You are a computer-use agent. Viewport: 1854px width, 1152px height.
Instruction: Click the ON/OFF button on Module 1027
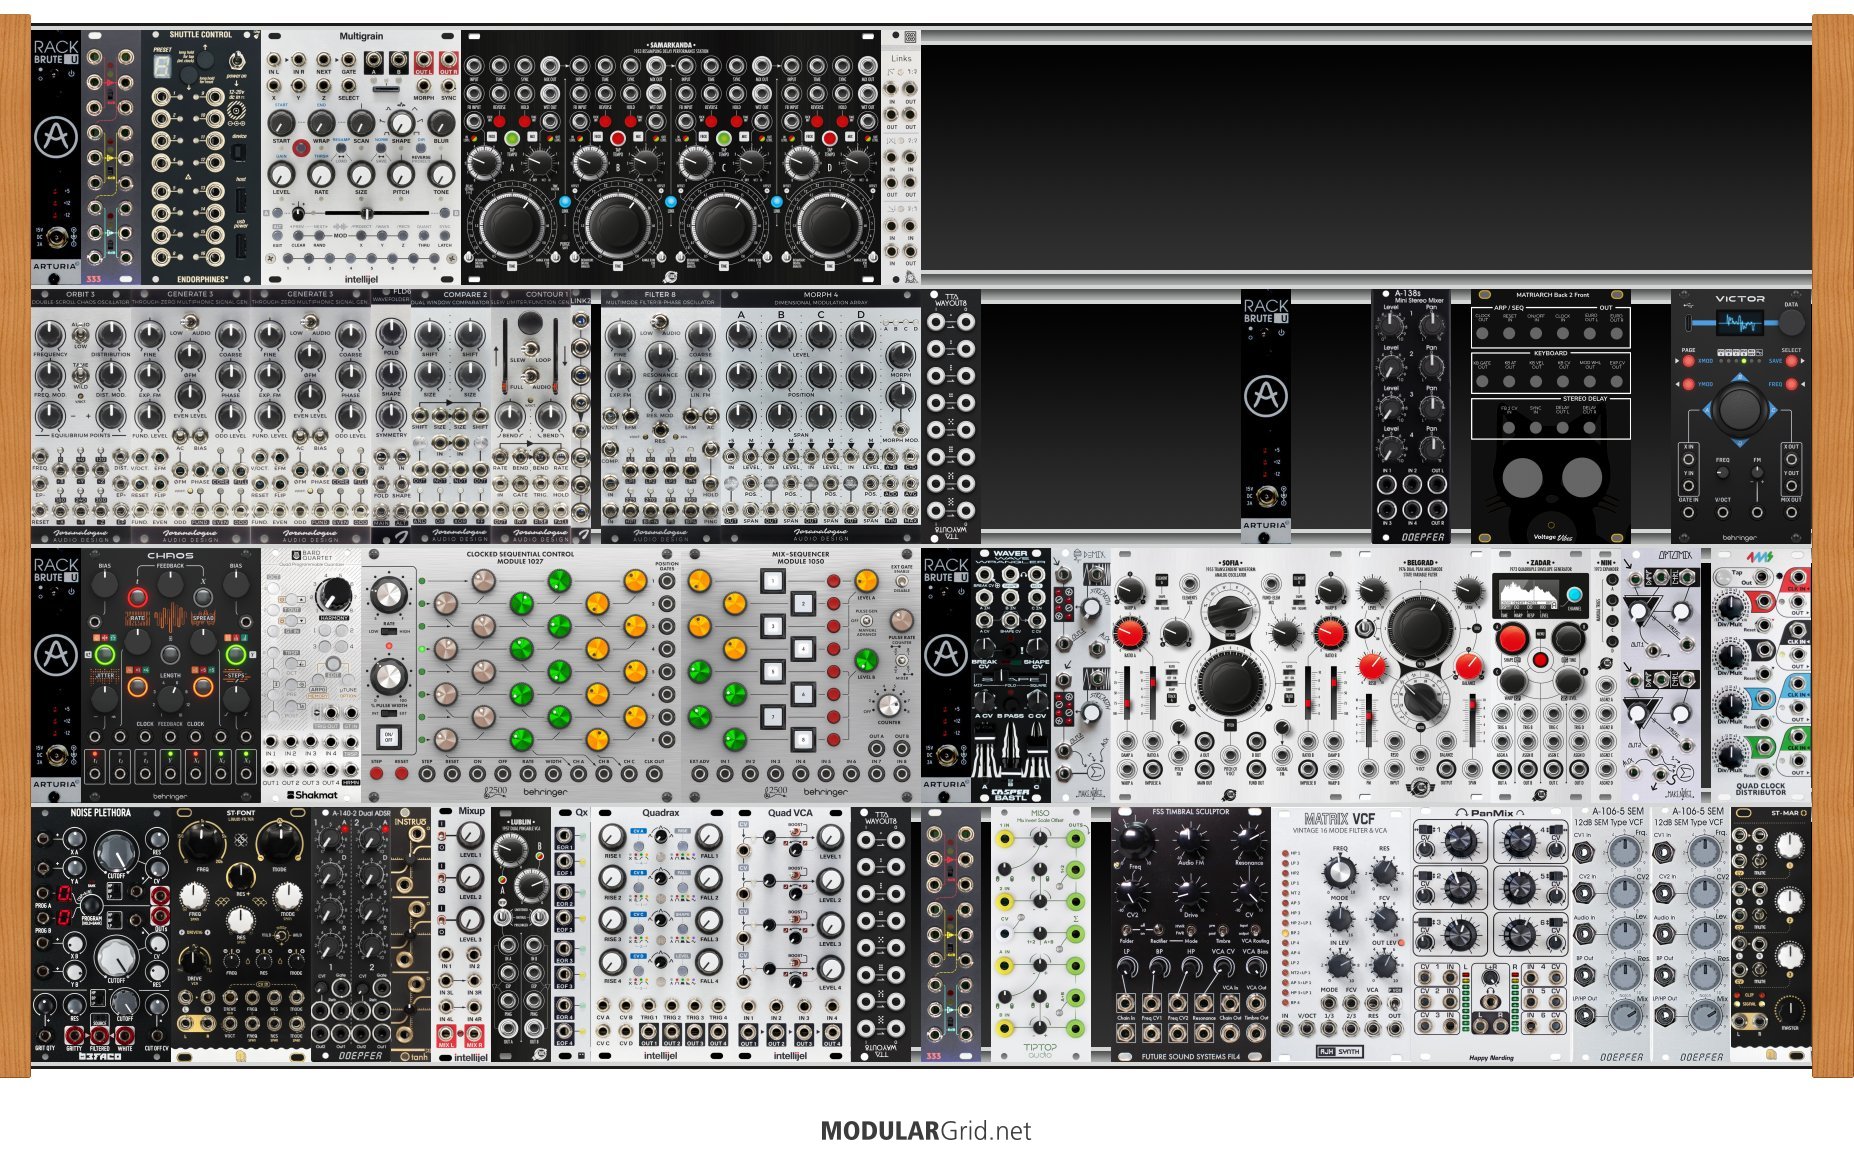pos(389,738)
